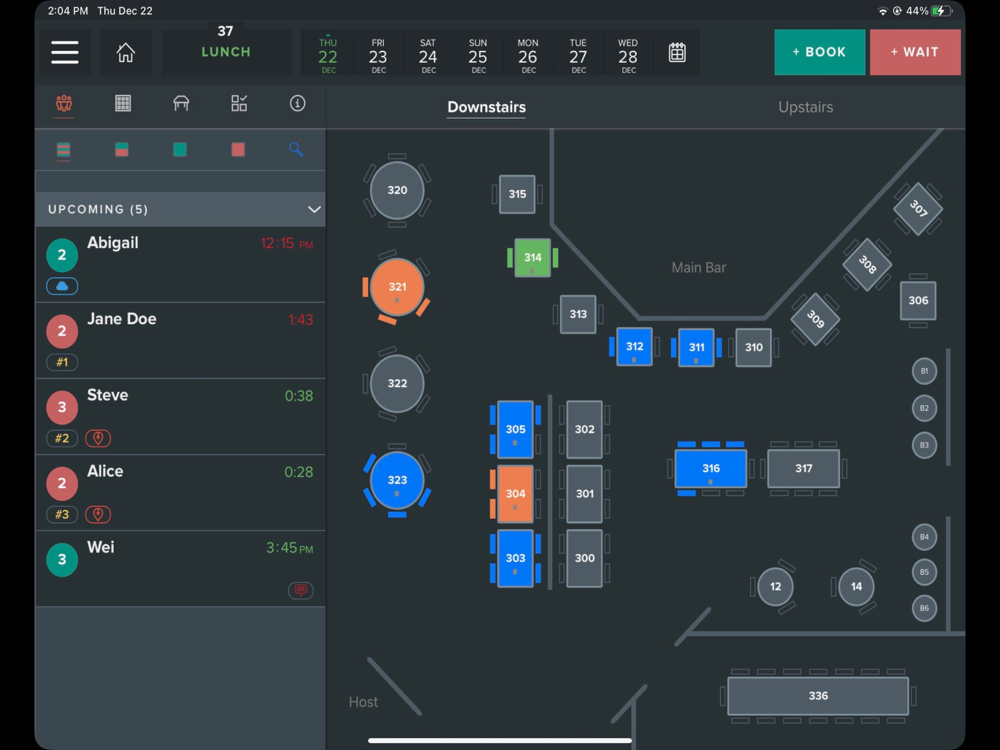This screenshot has height=750, width=1000.
Task: Go to the home screen
Action: click(x=126, y=52)
